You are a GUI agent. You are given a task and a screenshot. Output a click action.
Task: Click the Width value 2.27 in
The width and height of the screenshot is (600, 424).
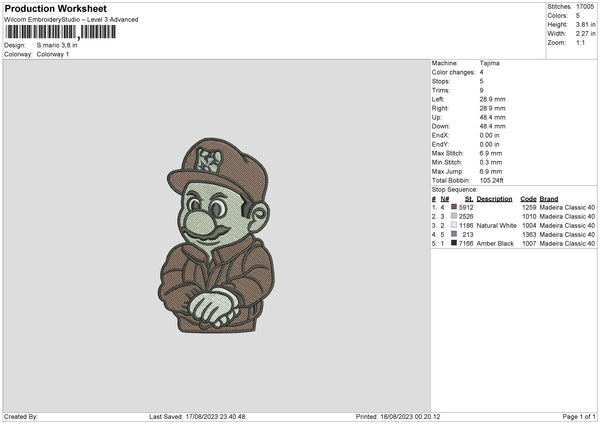coord(585,34)
